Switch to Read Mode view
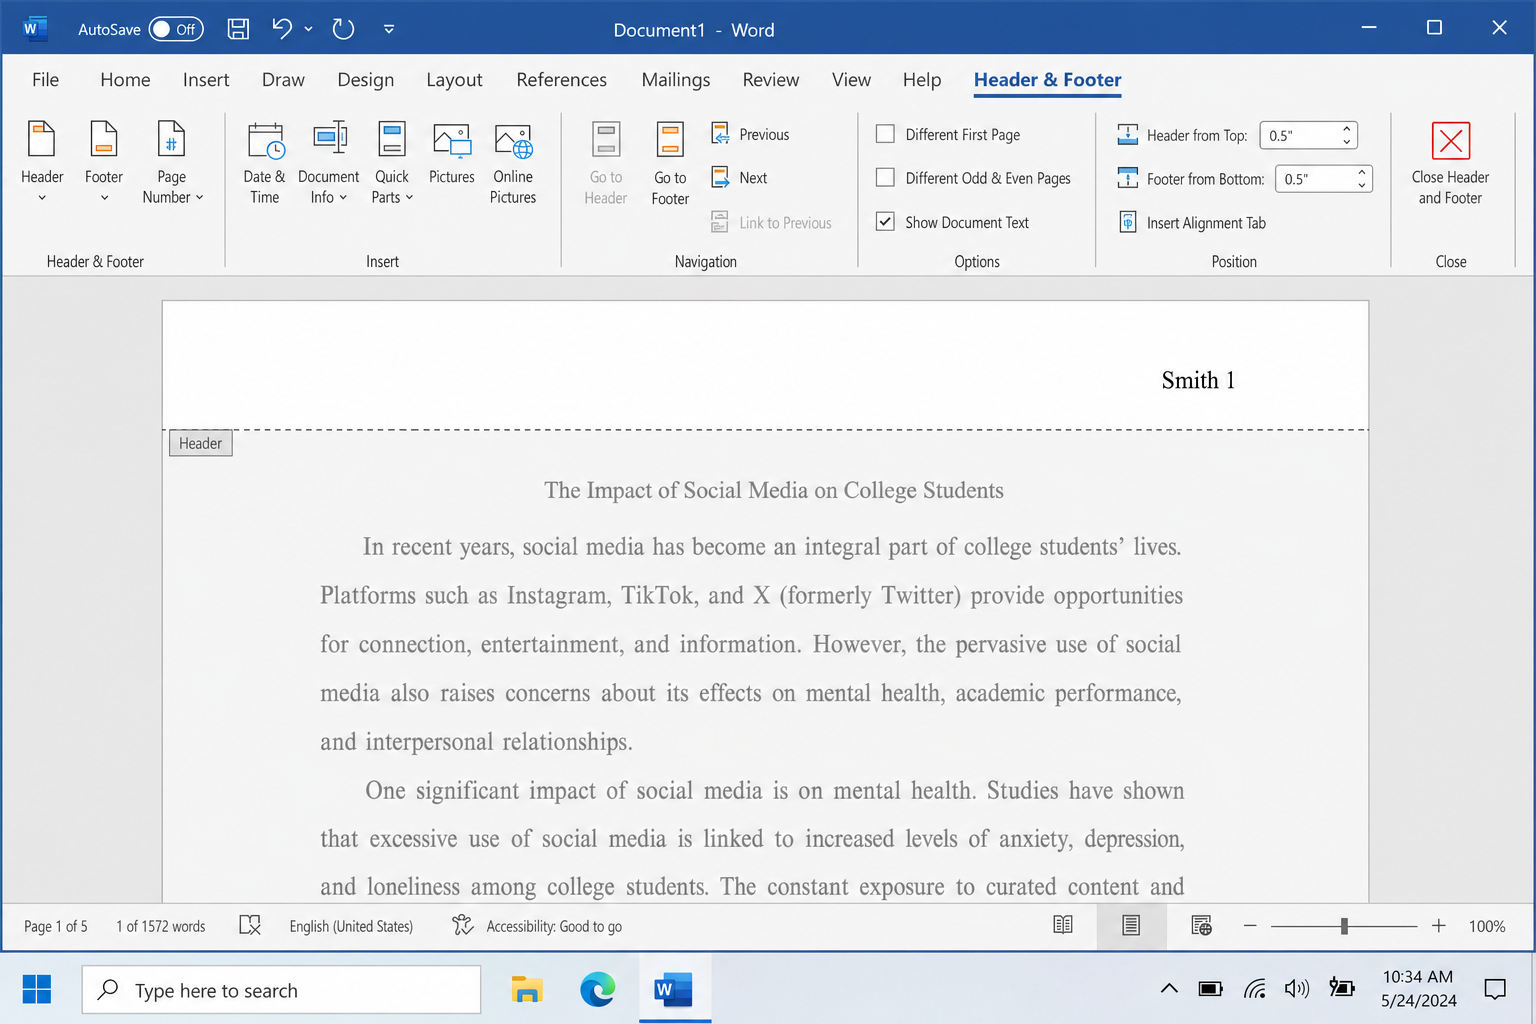This screenshot has height=1024, width=1536. 1063,926
